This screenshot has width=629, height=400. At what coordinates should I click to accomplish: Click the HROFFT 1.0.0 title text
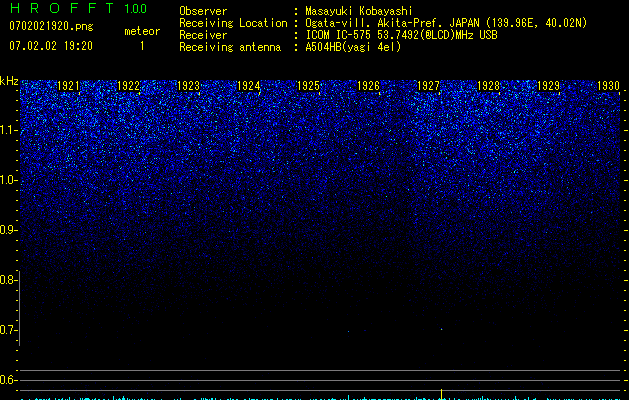pos(78,8)
